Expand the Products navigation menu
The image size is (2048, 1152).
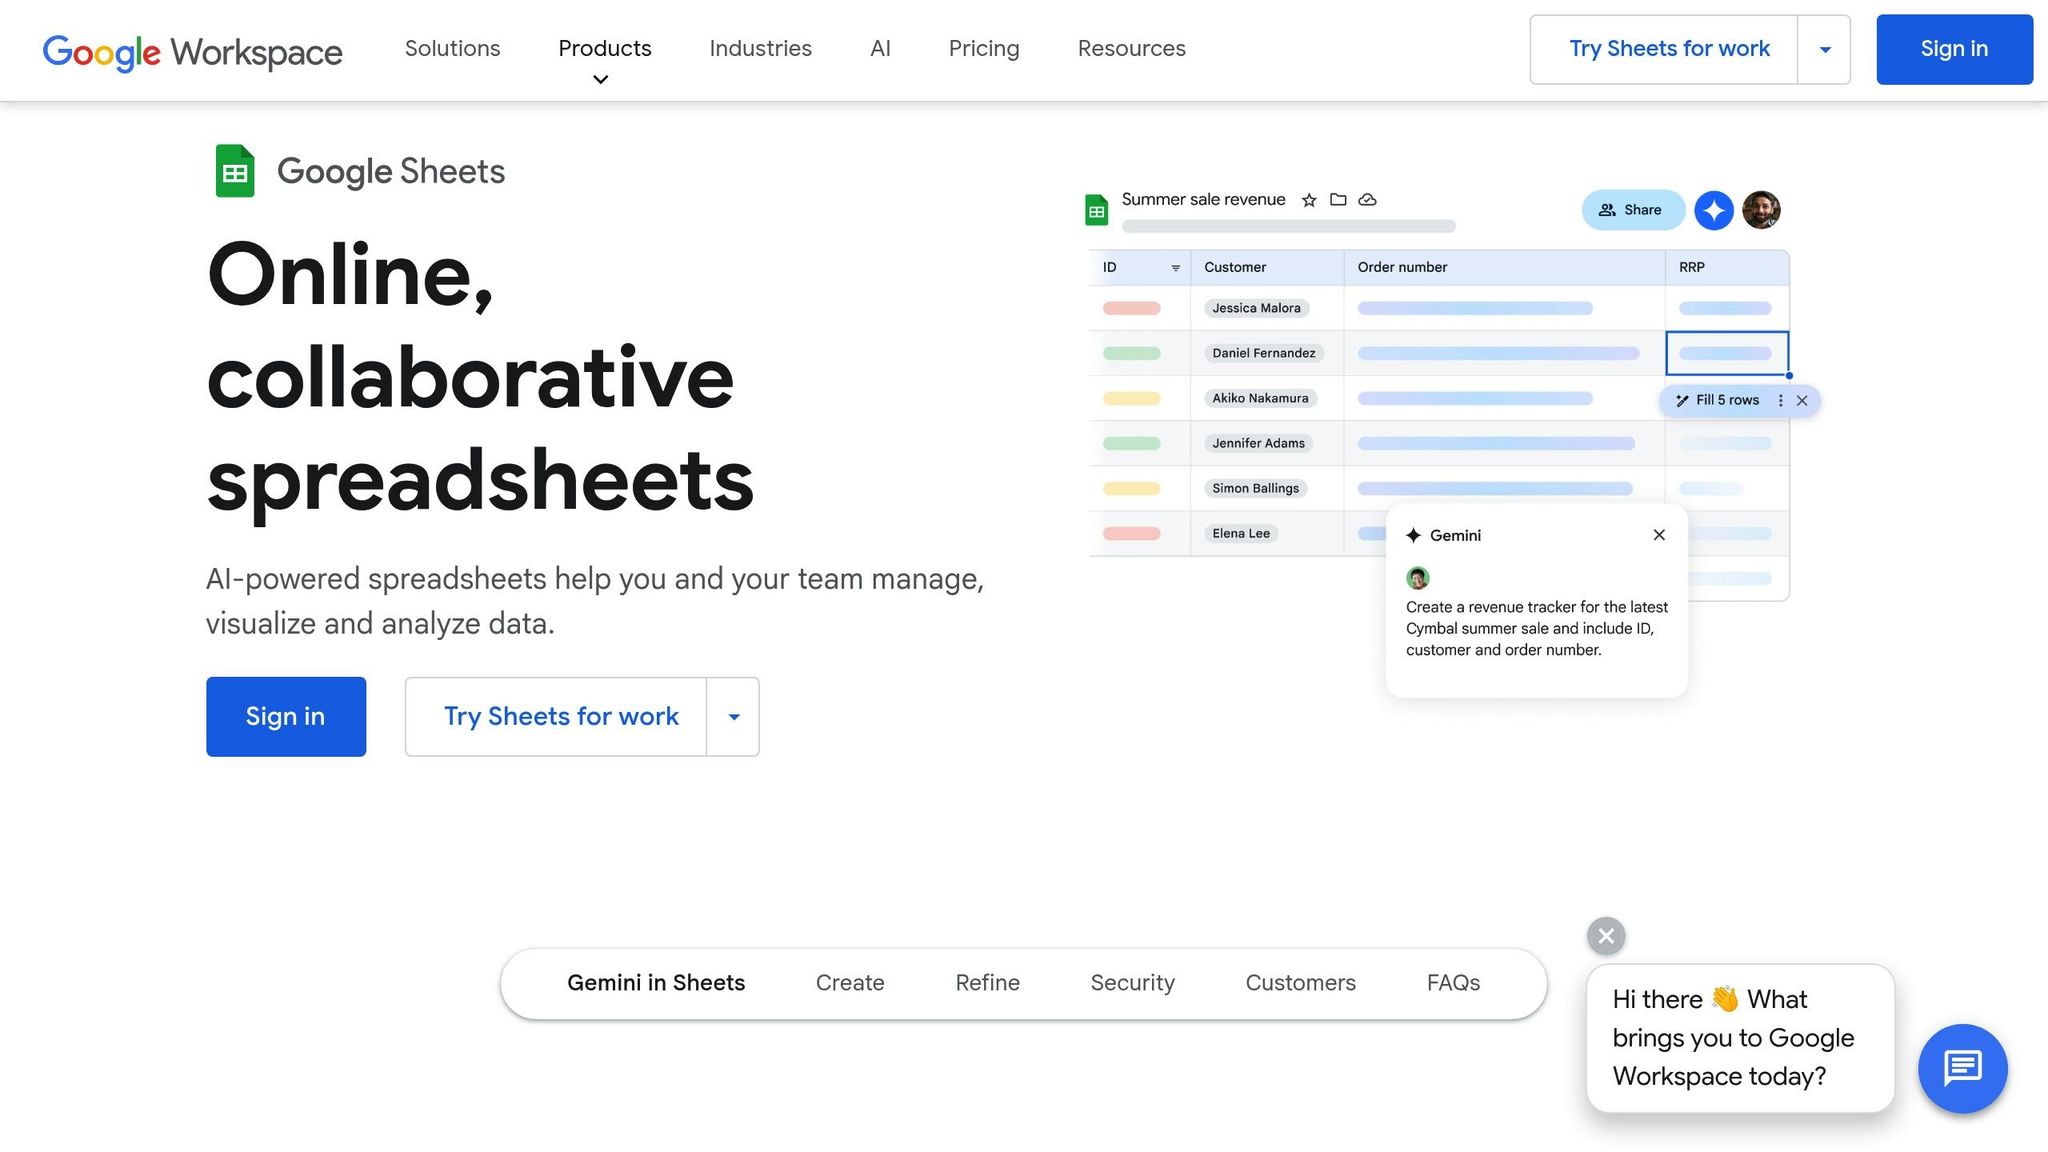(x=604, y=49)
